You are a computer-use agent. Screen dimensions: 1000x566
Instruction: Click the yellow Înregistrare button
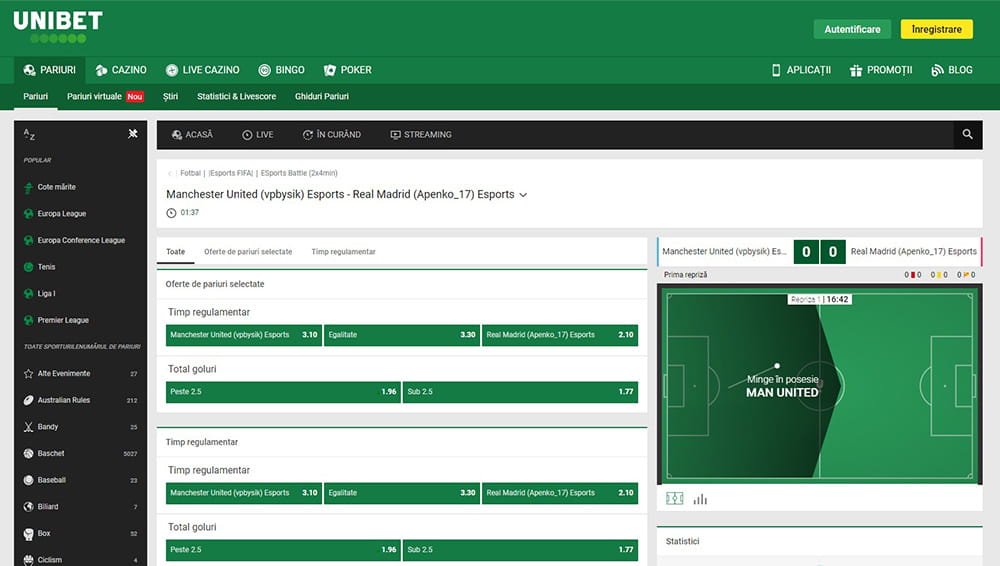(936, 29)
